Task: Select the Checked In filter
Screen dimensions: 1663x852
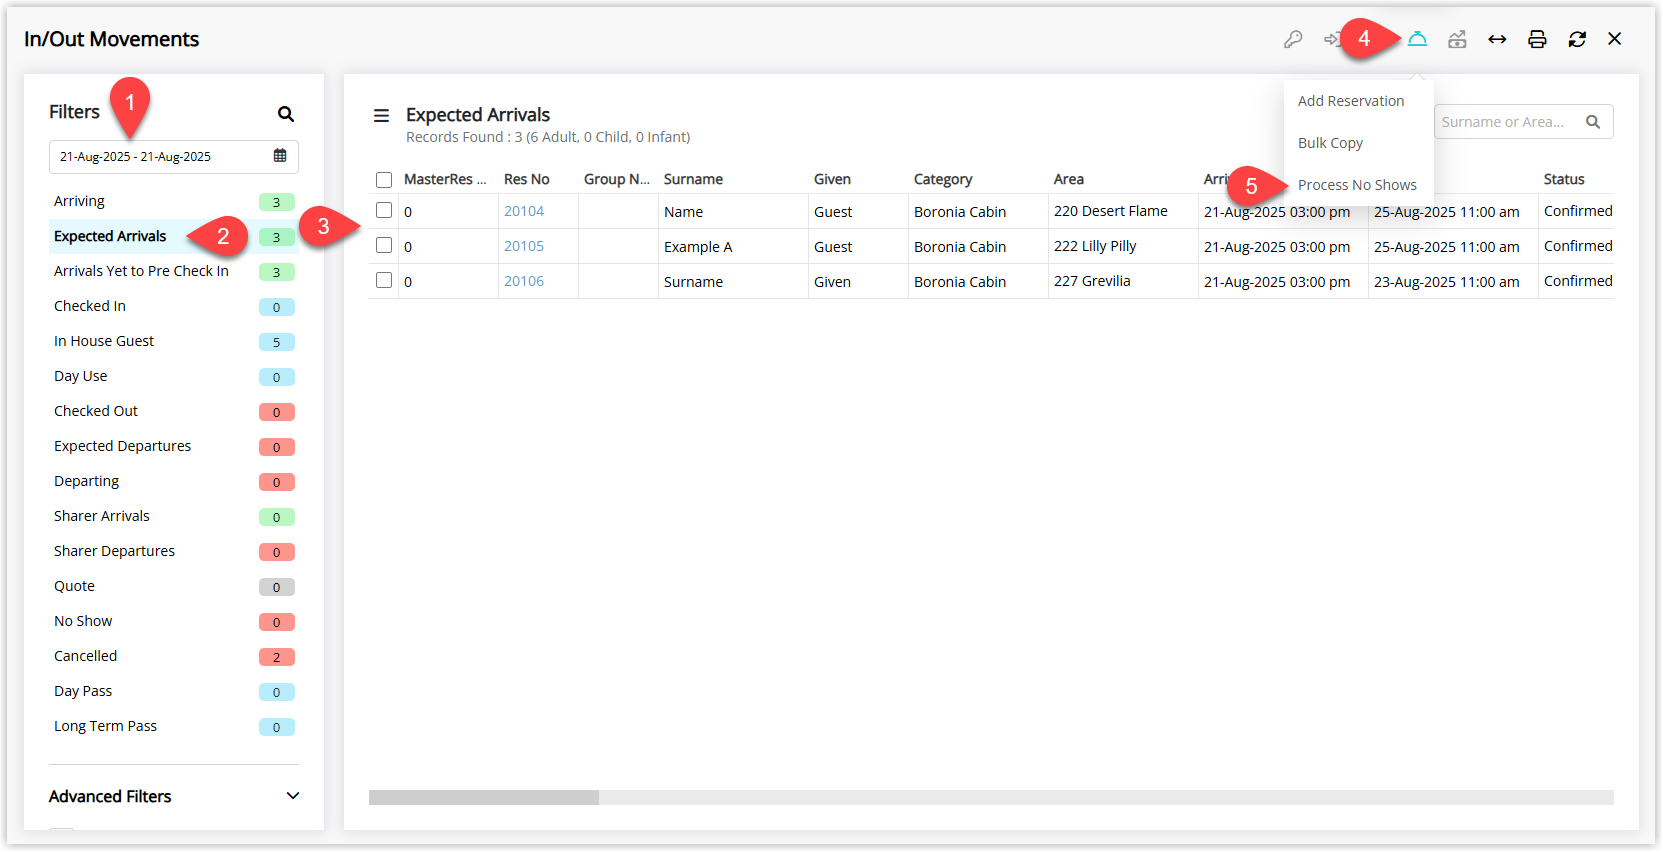Action: pos(174,306)
